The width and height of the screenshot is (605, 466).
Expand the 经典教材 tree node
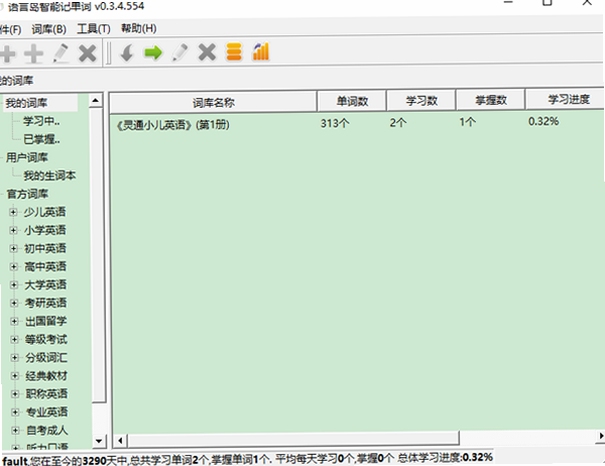click(15, 376)
